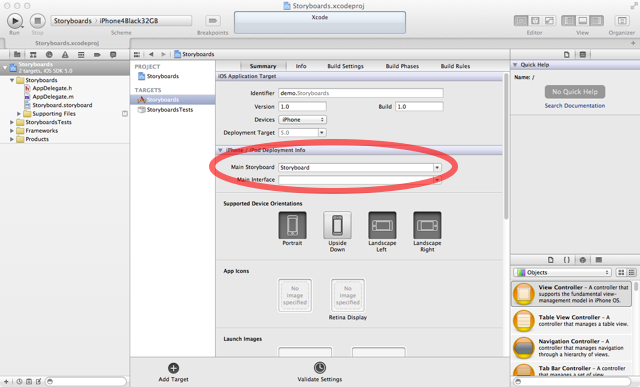Edit the Identifier field

(x=361, y=93)
